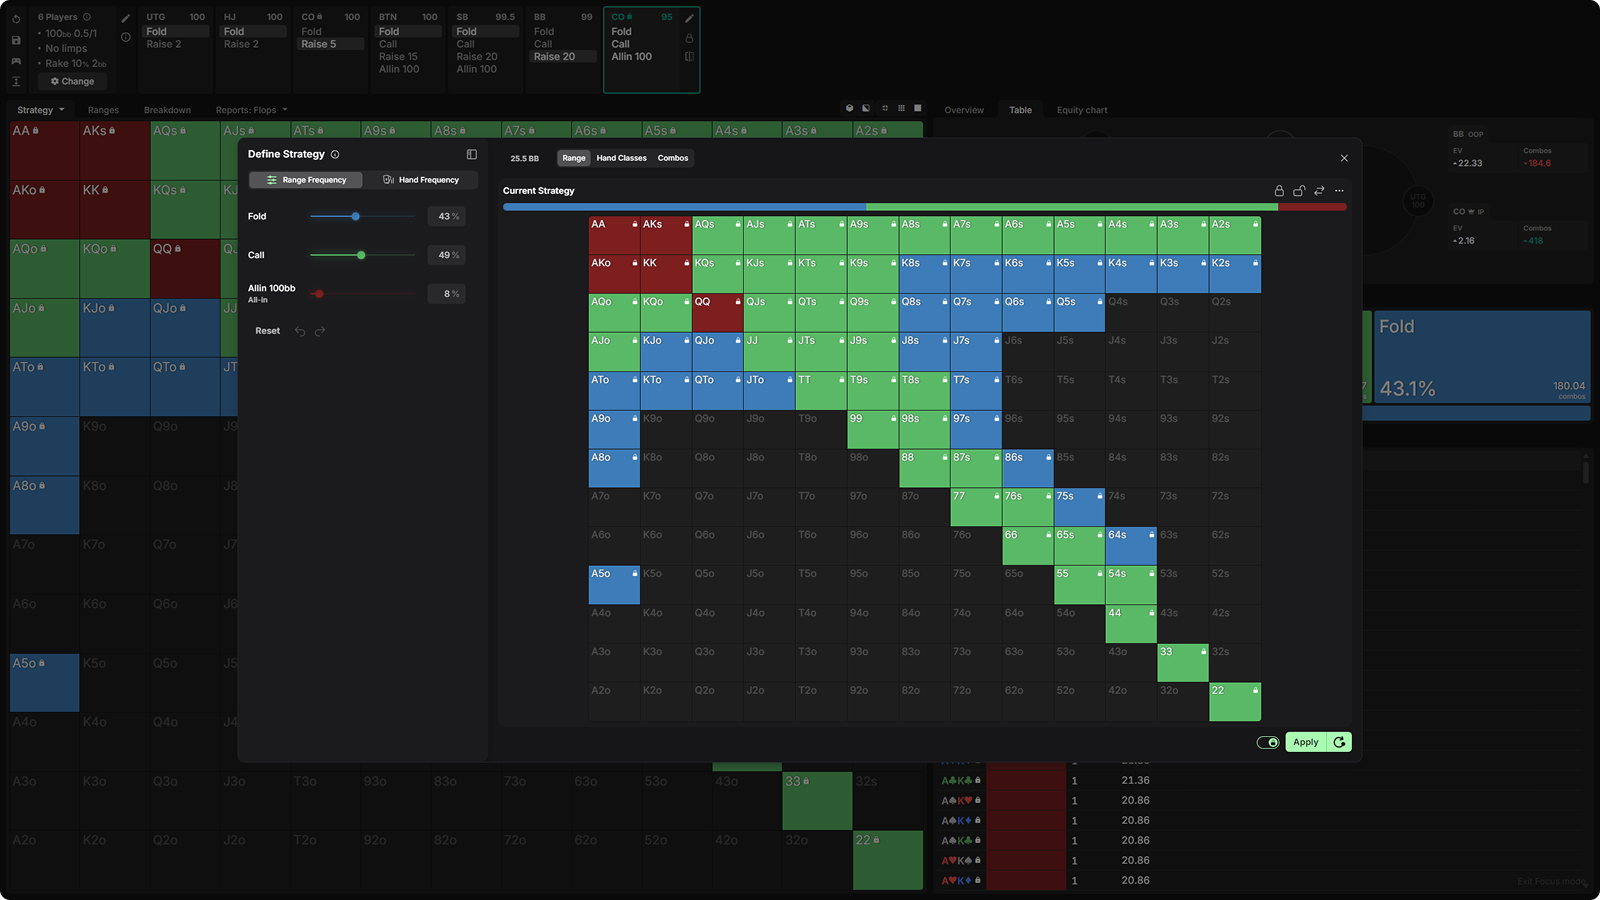The image size is (1600, 900).
Task: Click the swap arrows icon in Current Strategy
Action: click(1319, 191)
